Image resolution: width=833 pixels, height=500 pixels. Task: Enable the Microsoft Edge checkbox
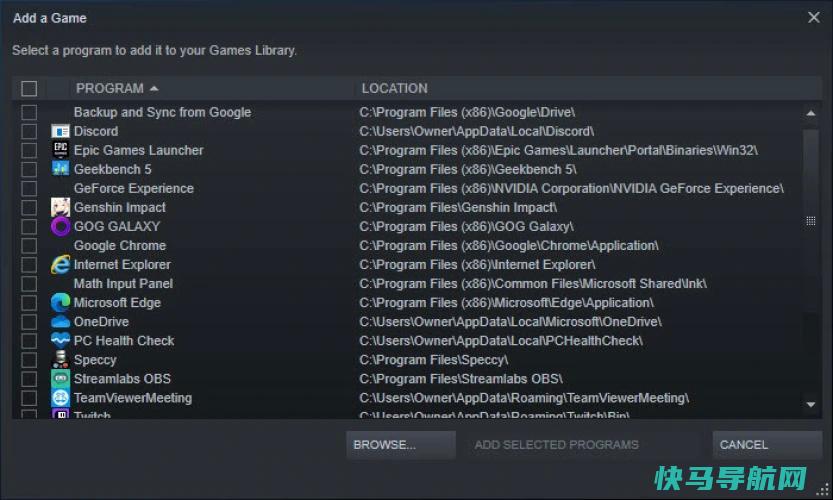pyautogui.click(x=29, y=303)
